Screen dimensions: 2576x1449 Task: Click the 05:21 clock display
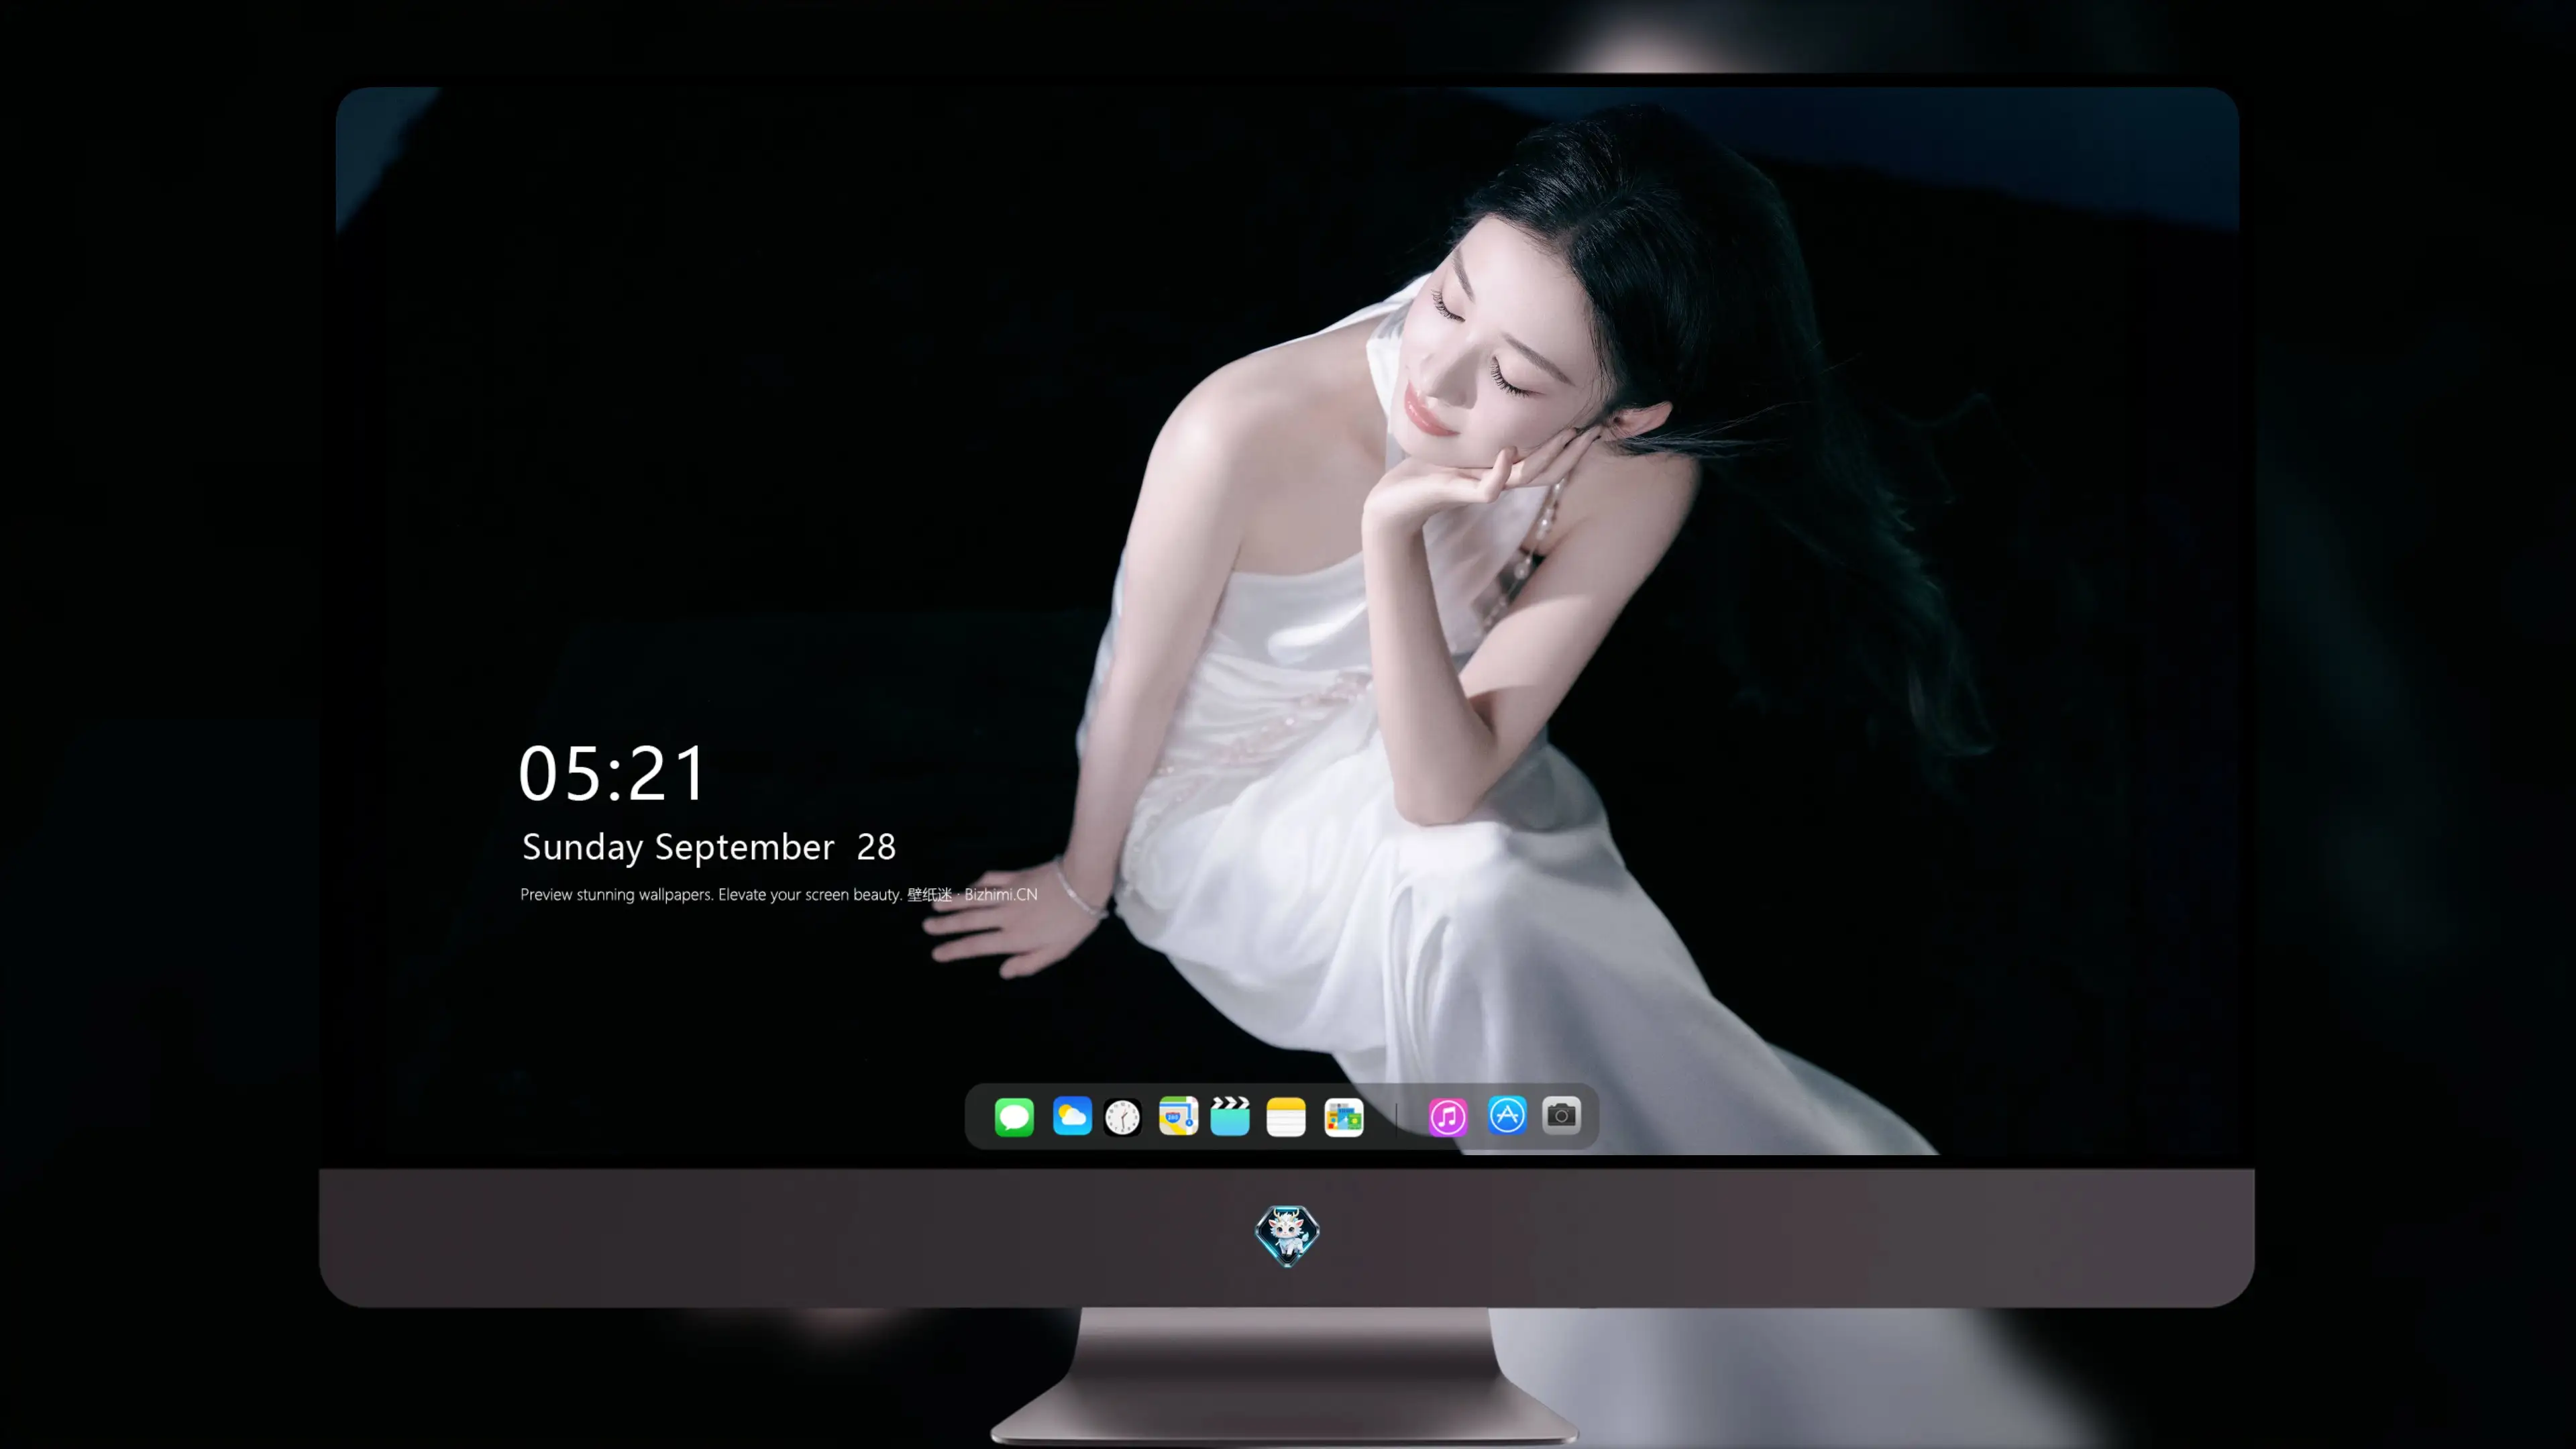[x=612, y=773]
